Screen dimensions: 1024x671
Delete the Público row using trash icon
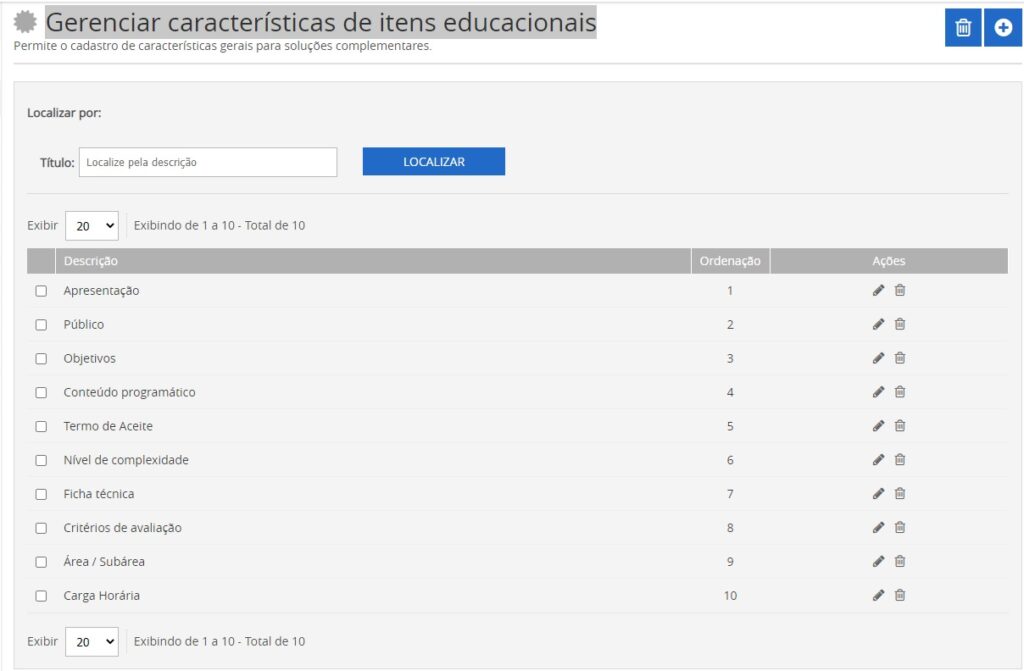coord(900,325)
